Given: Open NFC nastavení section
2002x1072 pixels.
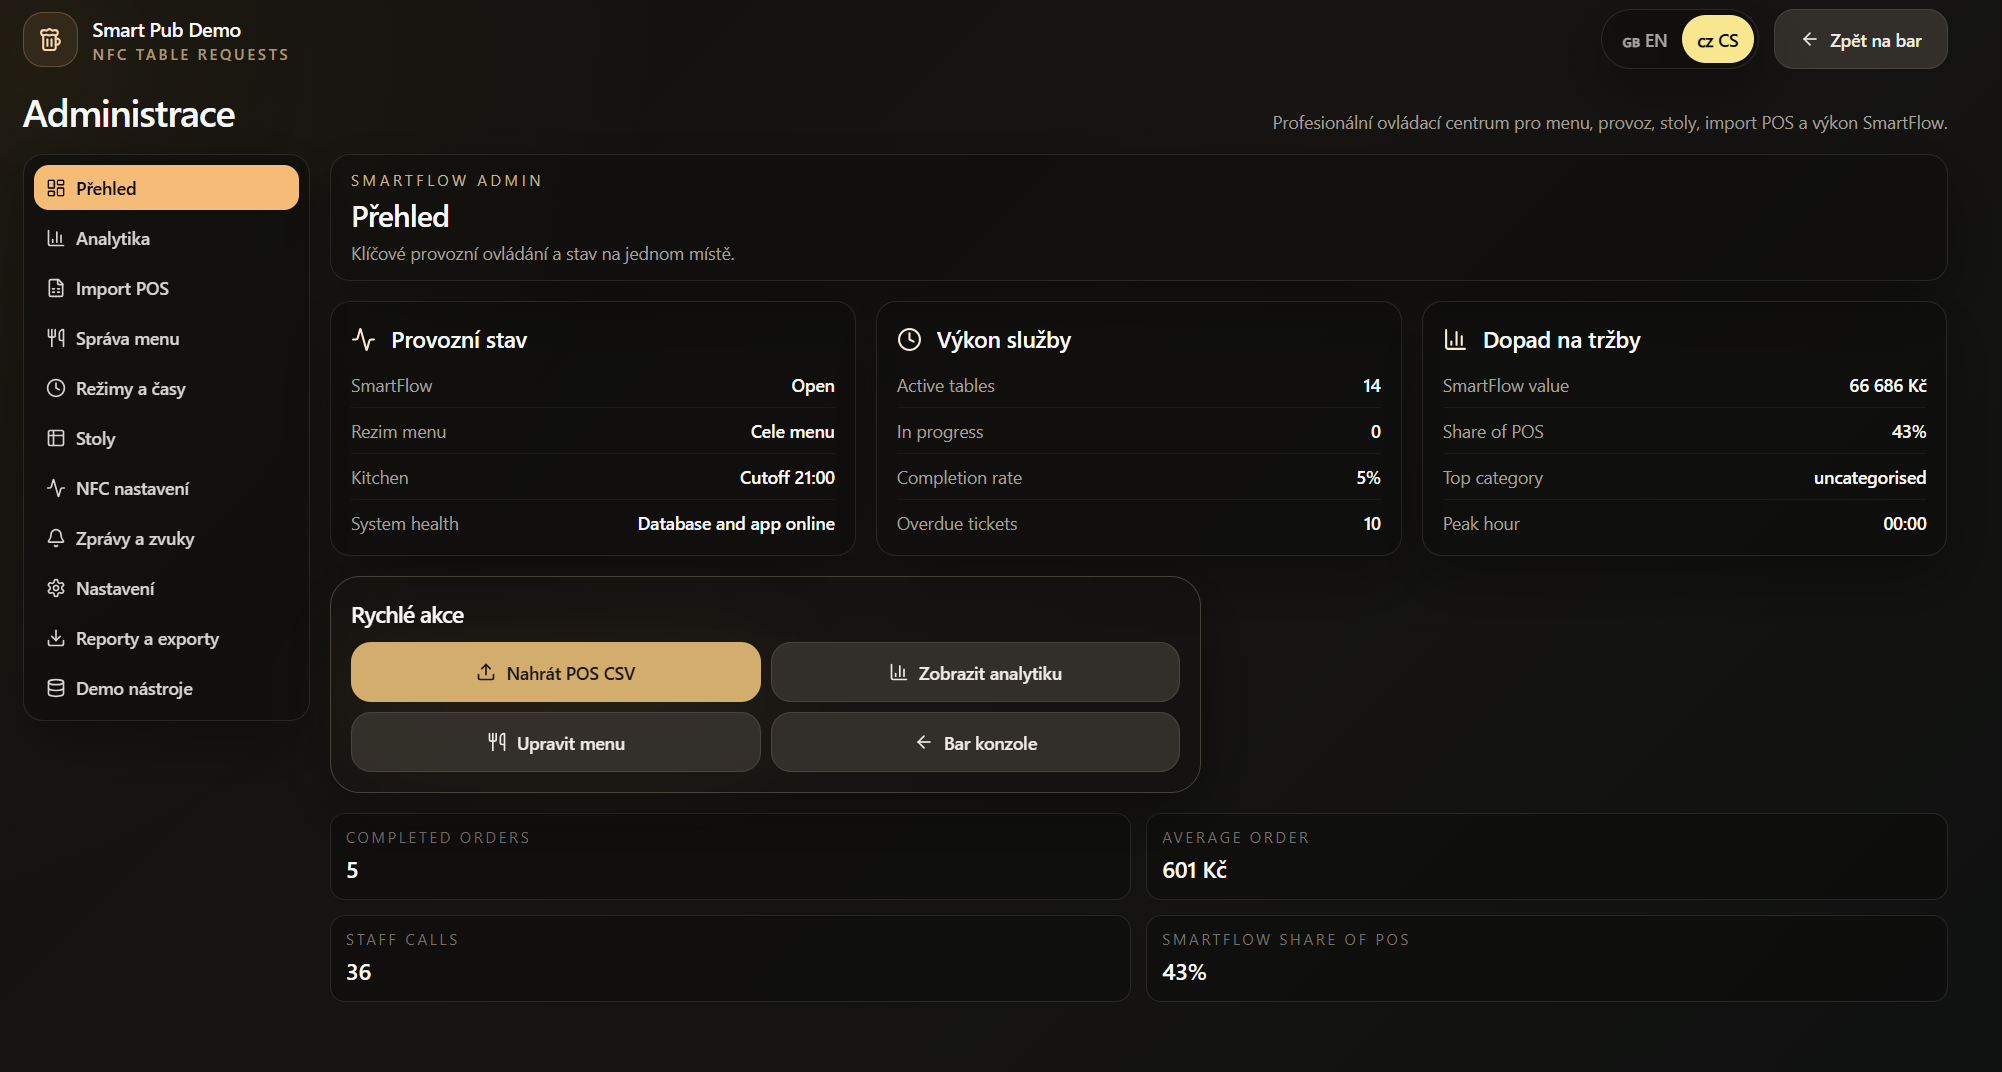Looking at the screenshot, I should pyautogui.click(x=166, y=488).
